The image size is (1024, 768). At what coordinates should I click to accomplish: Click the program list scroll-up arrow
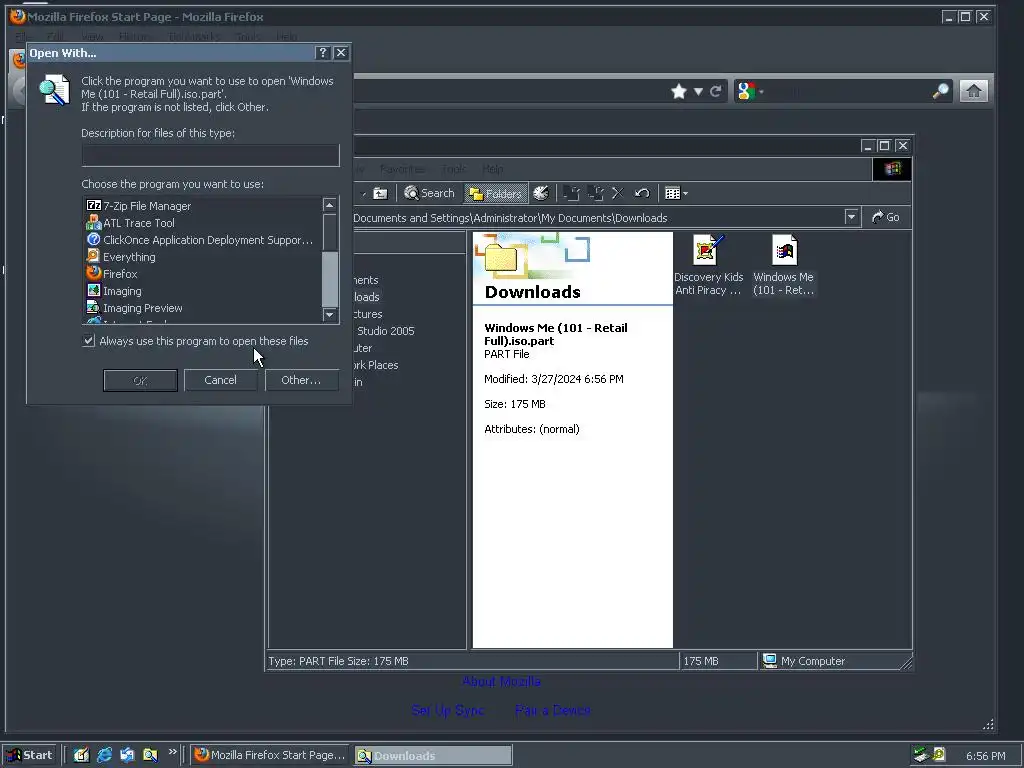[330, 205]
